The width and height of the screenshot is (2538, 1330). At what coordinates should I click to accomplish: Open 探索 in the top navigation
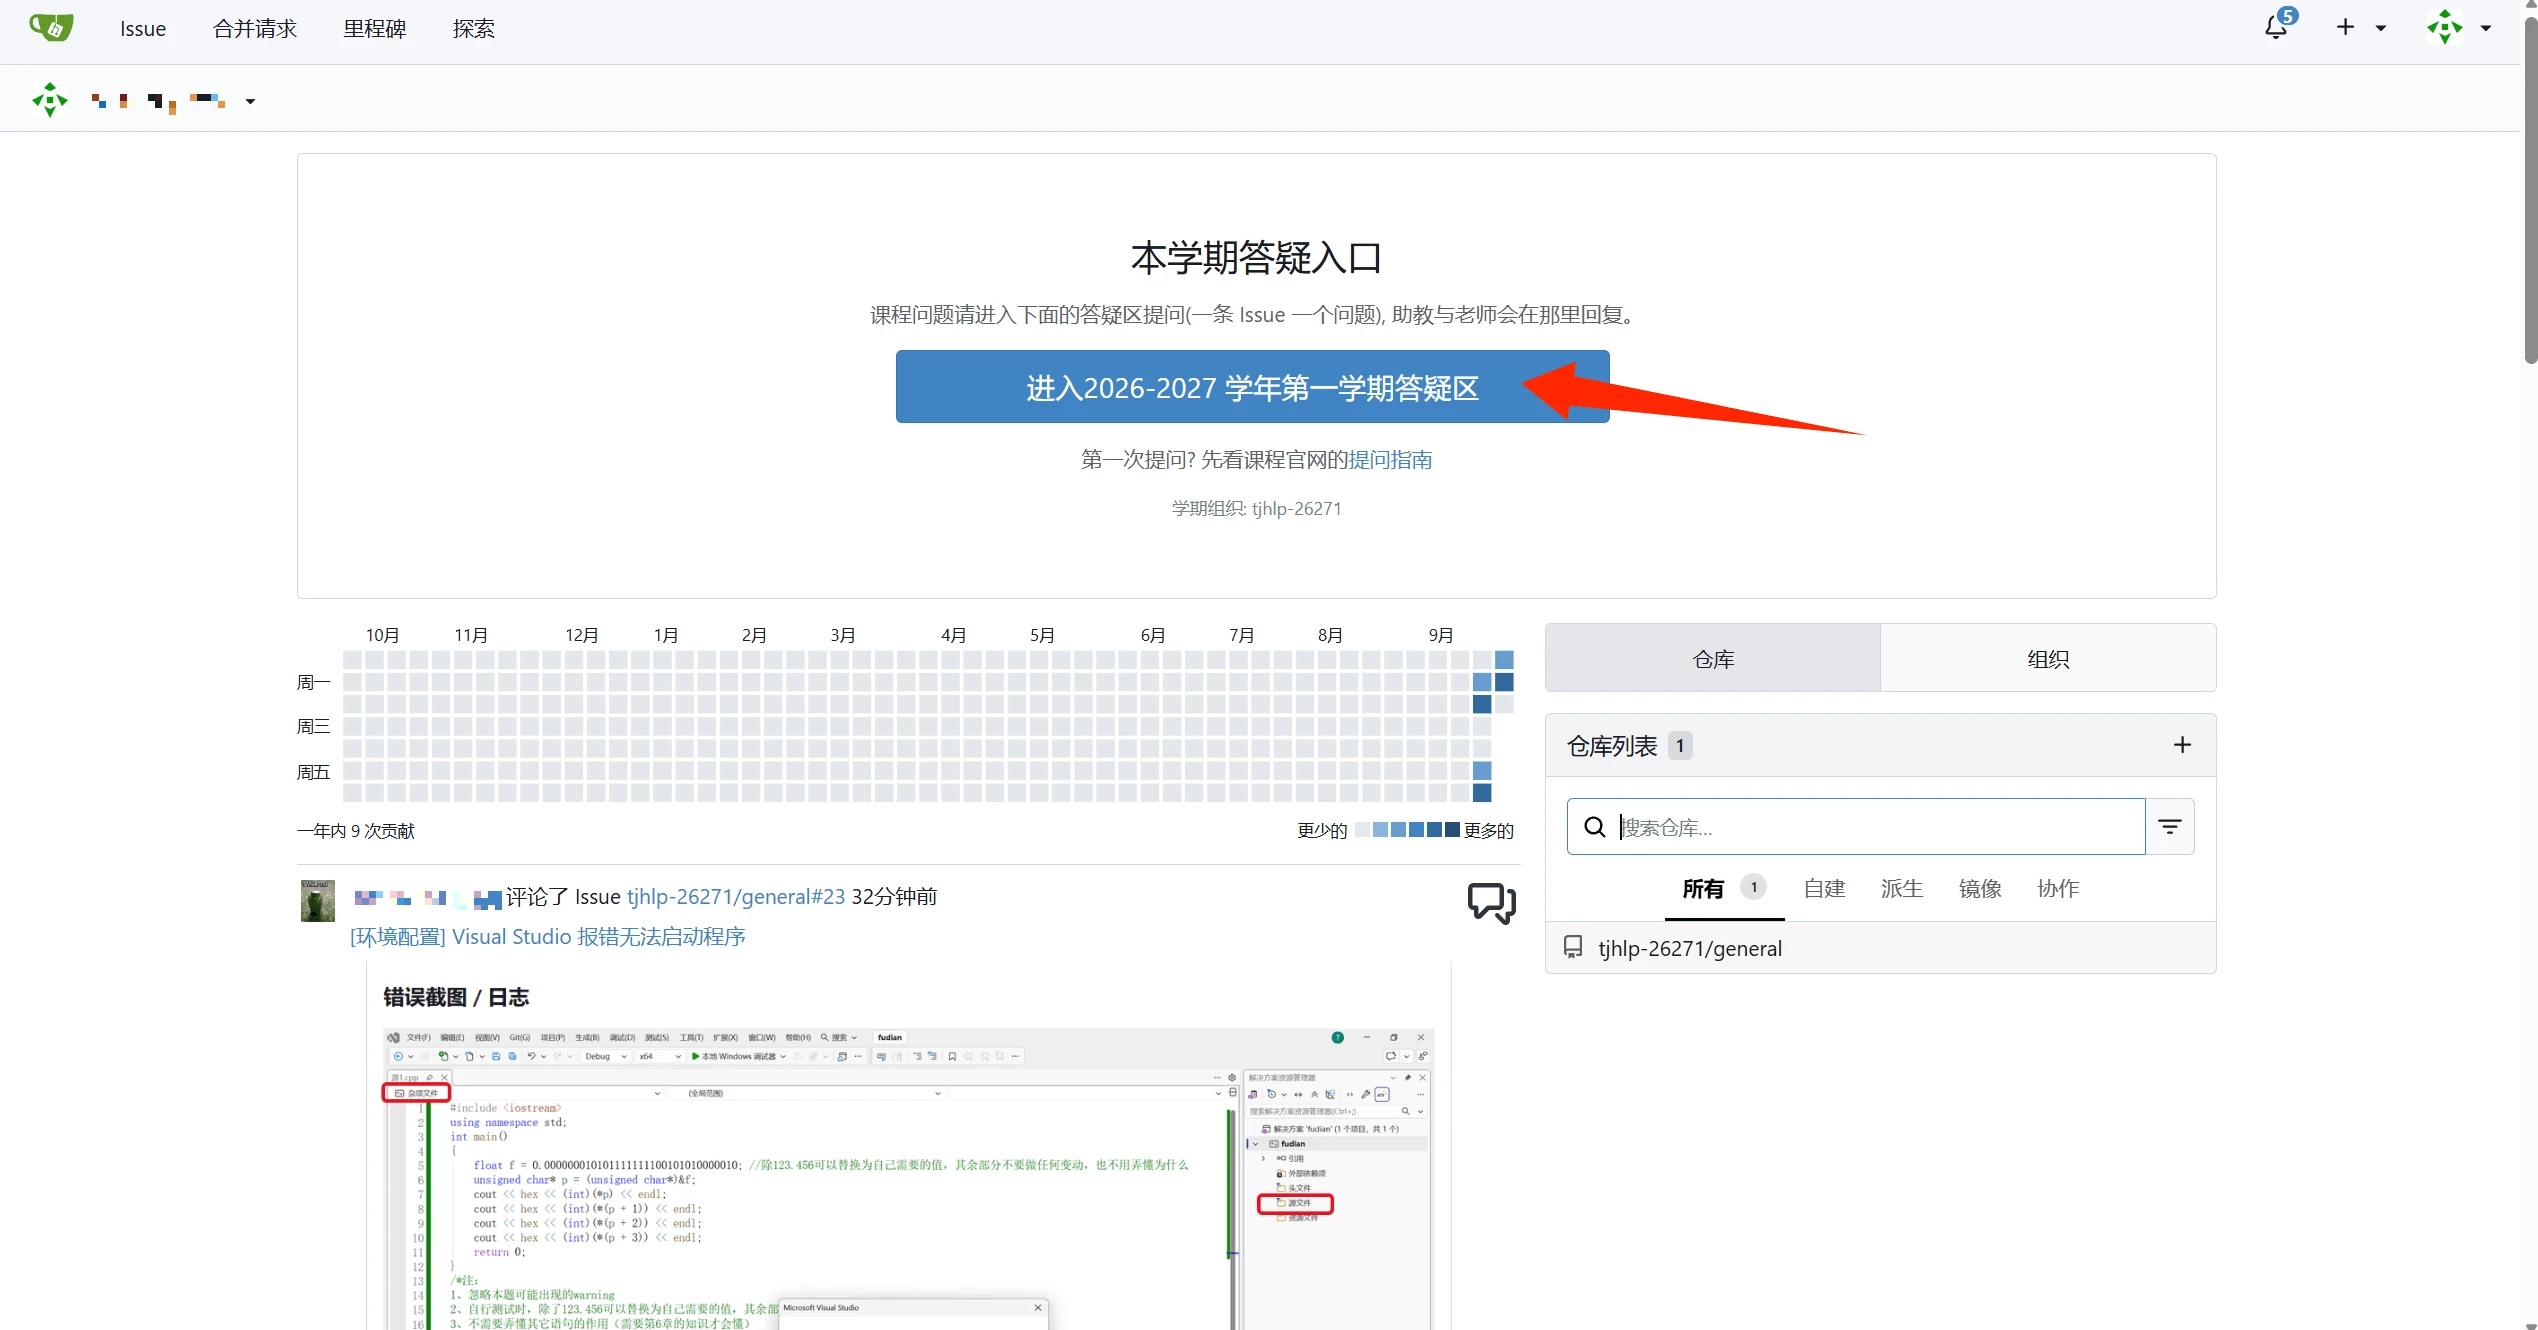click(474, 29)
